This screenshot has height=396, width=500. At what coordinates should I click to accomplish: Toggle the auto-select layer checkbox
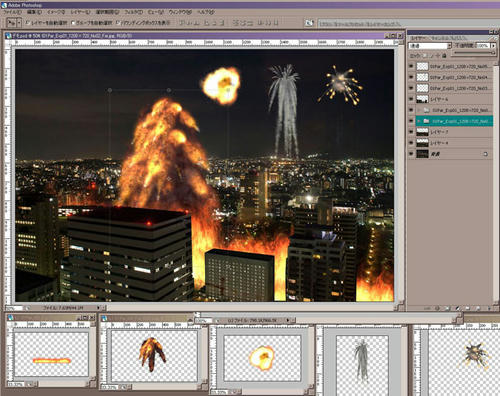(x=28, y=23)
